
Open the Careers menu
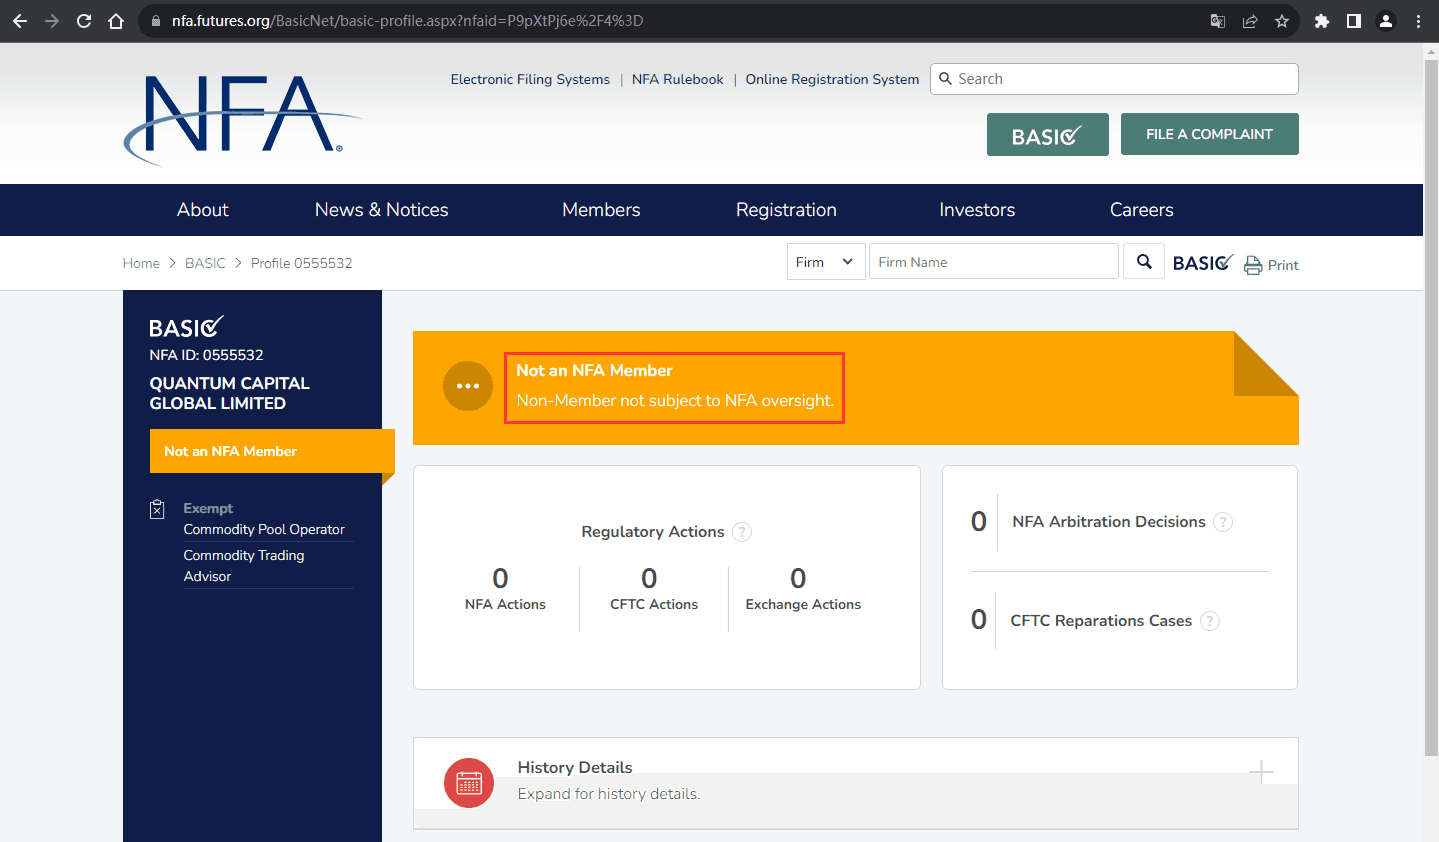[1142, 210]
